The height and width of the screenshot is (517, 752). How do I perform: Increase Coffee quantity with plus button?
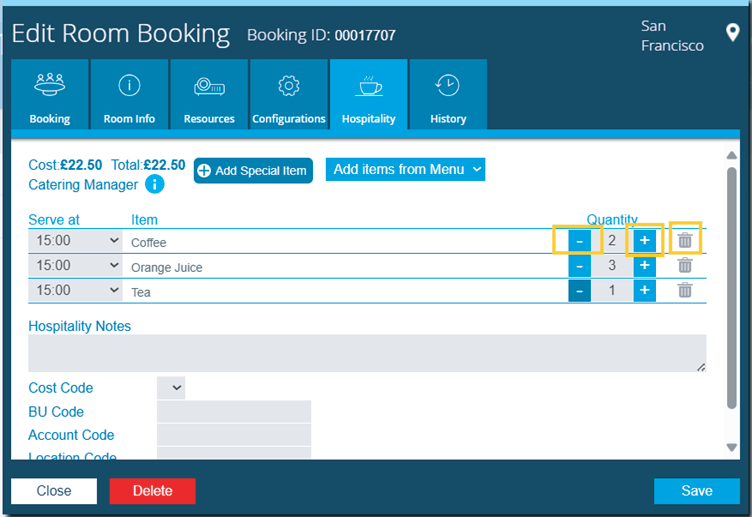point(644,240)
